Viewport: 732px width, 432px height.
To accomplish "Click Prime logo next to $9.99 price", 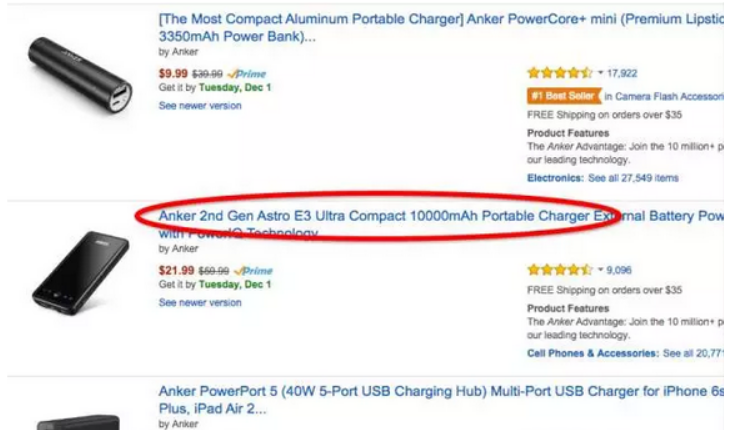I will click(x=249, y=74).
